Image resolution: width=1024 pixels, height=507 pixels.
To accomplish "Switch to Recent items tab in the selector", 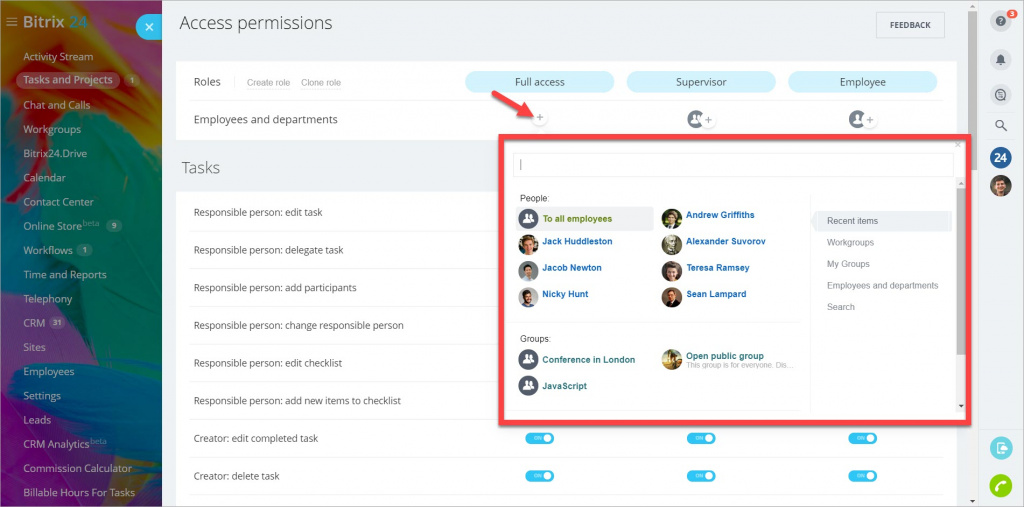I will 882,221.
